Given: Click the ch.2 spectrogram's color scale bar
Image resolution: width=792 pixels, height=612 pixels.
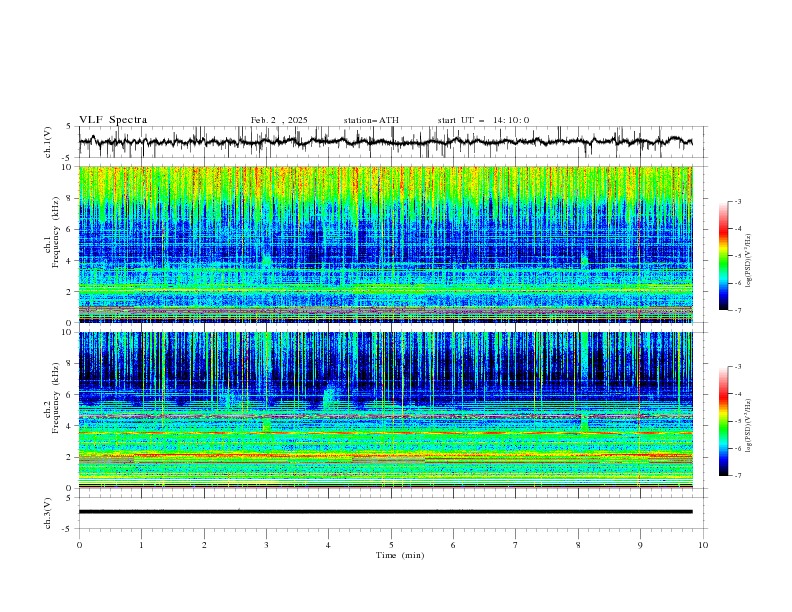Looking at the screenshot, I should [x=723, y=421].
